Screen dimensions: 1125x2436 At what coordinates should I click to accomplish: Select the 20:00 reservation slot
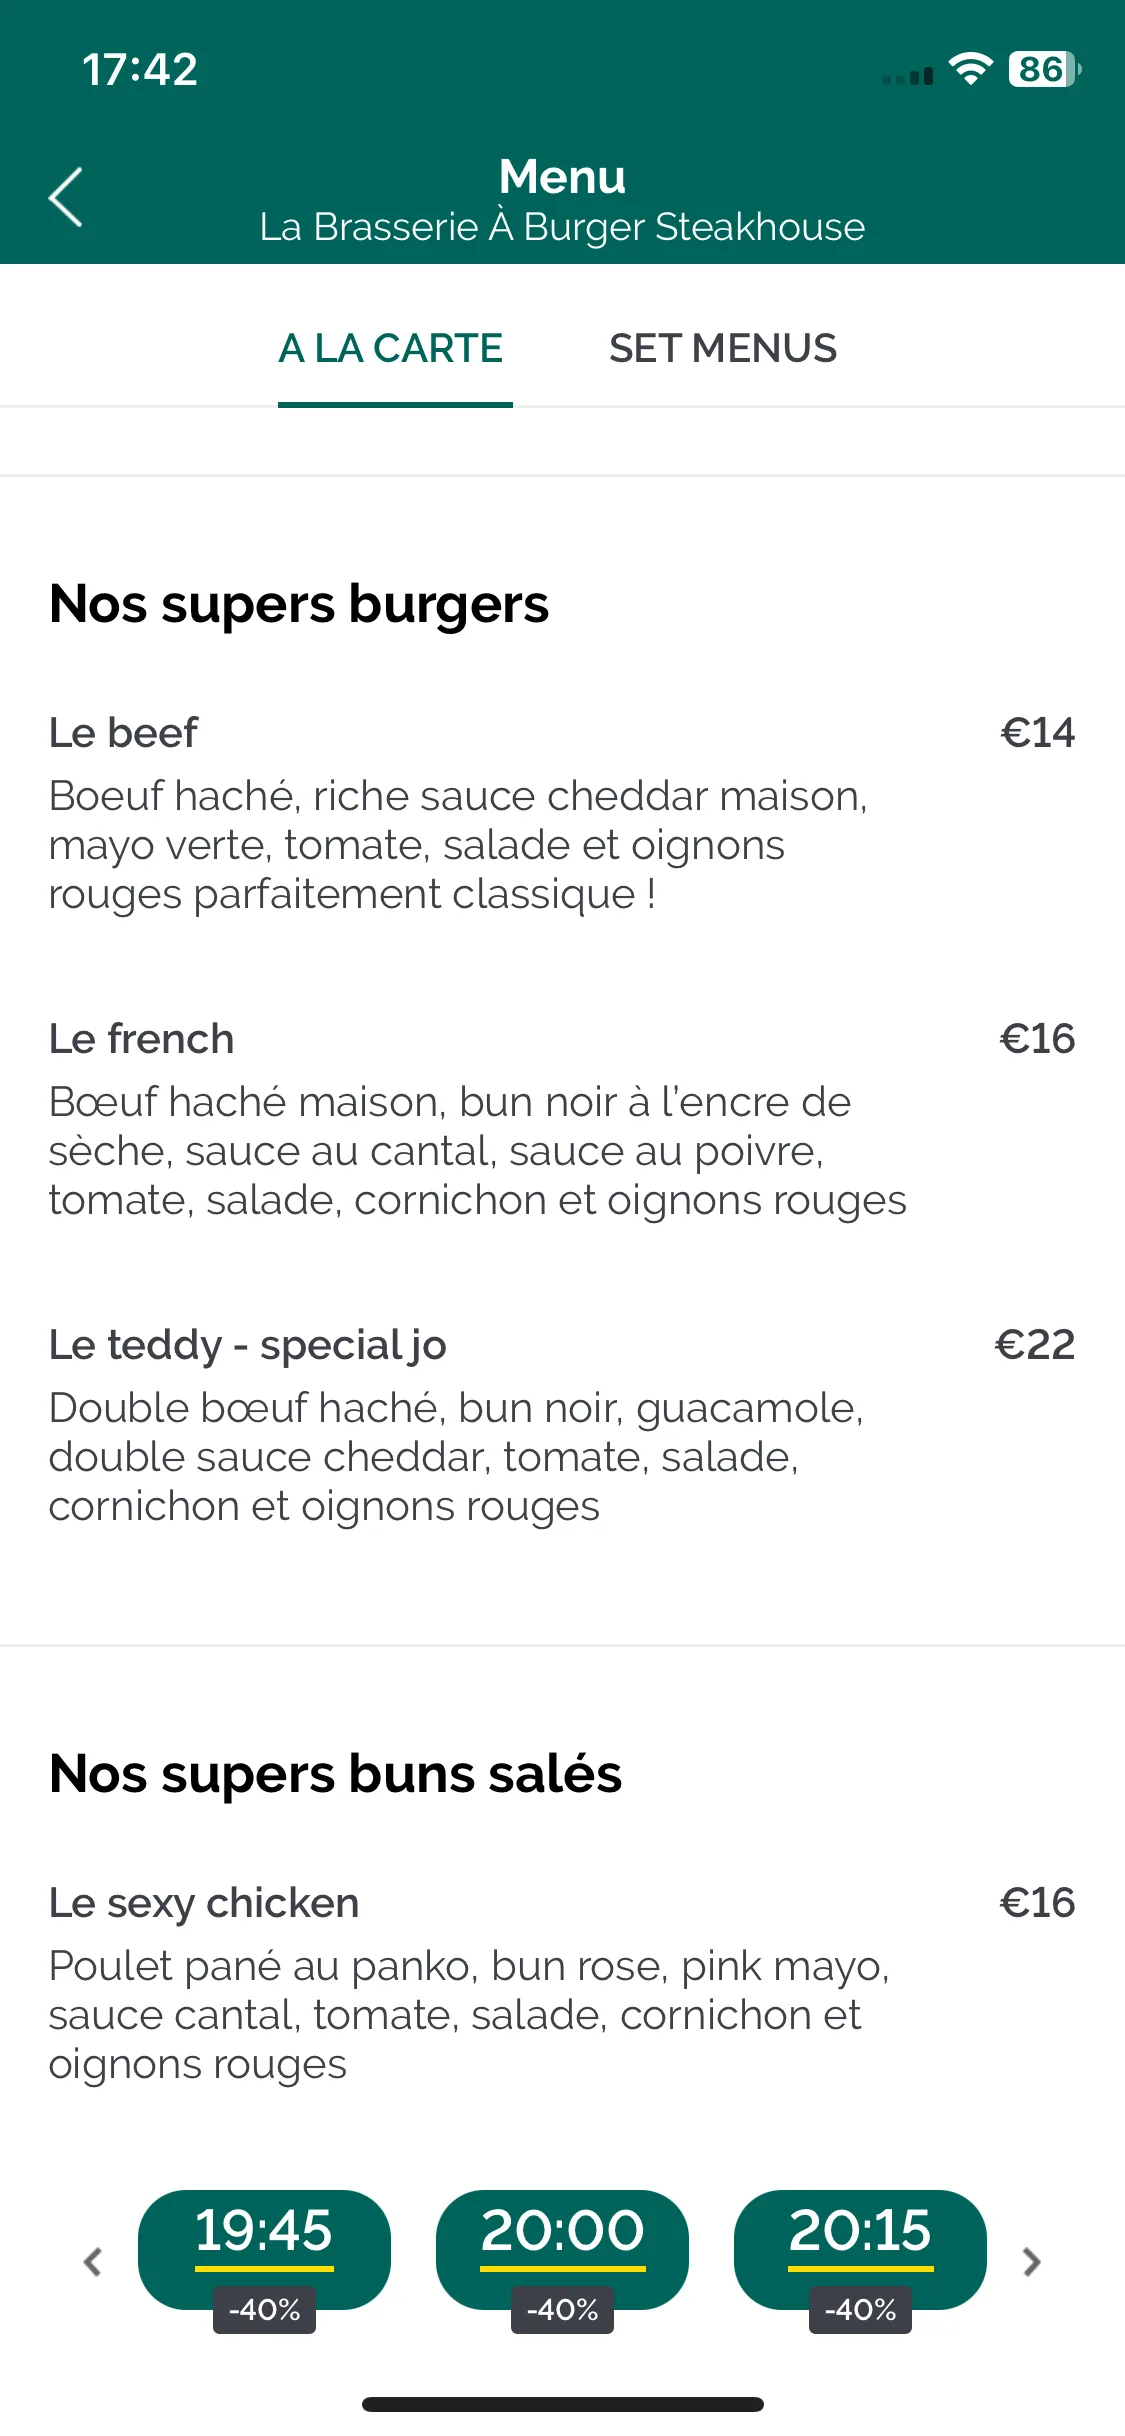click(562, 2249)
